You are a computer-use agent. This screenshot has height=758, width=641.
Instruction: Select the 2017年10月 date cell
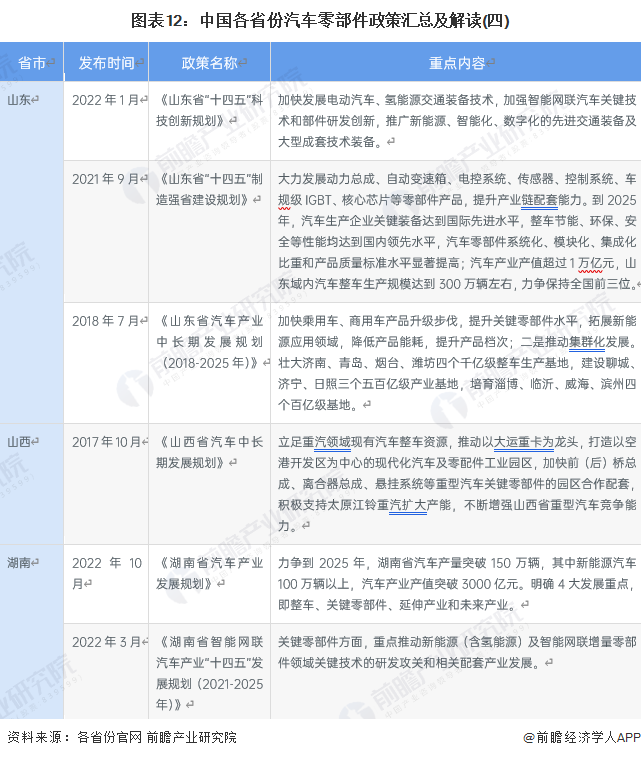click(107, 441)
